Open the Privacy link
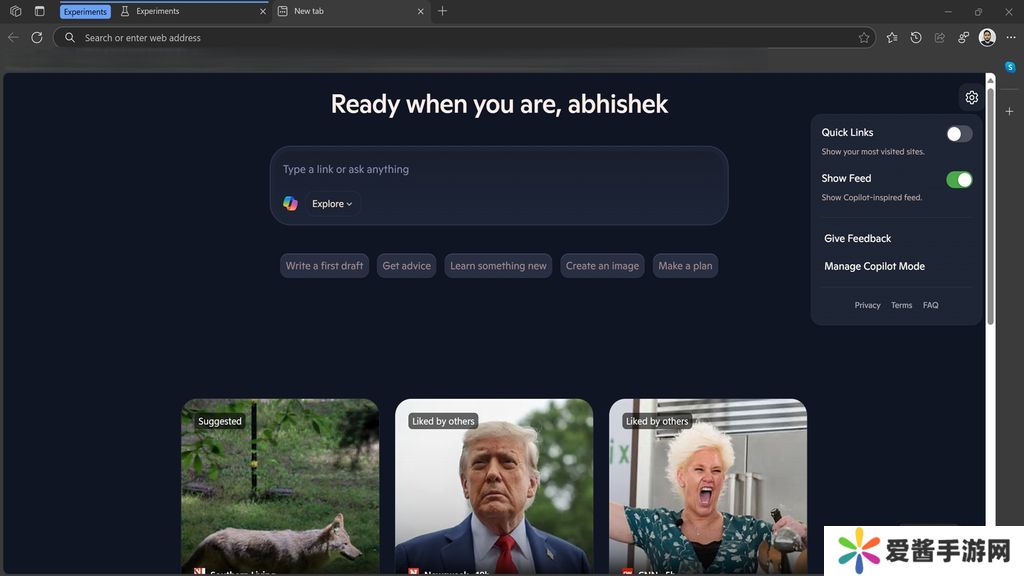Image resolution: width=1024 pixels, height=576 pixels. point(867,305)
